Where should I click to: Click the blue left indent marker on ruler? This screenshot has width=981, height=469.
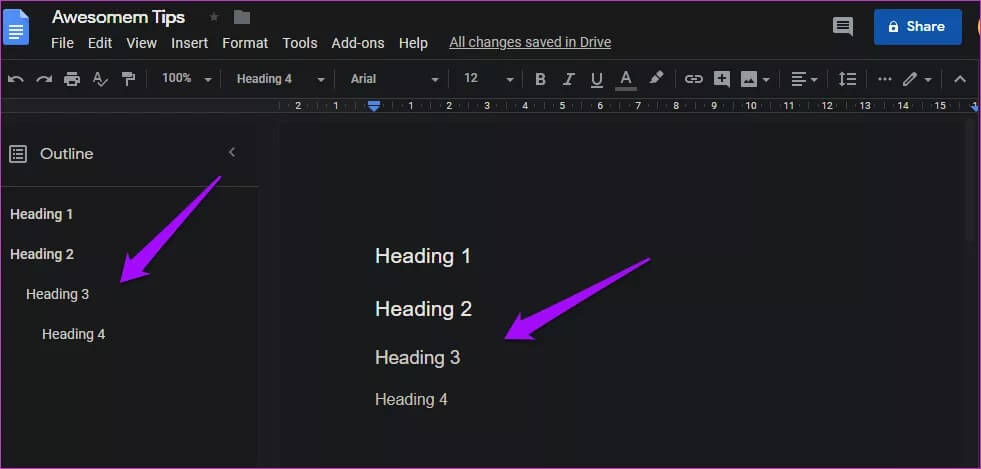[374, 106]
